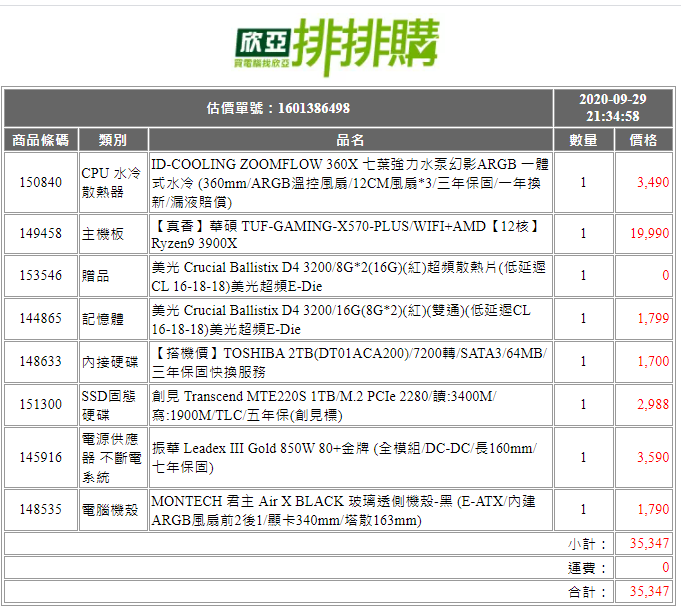Click the SSD固態硬碟 category cell
This screenshot has height=609, width=681.
click(x=113, y=405)
